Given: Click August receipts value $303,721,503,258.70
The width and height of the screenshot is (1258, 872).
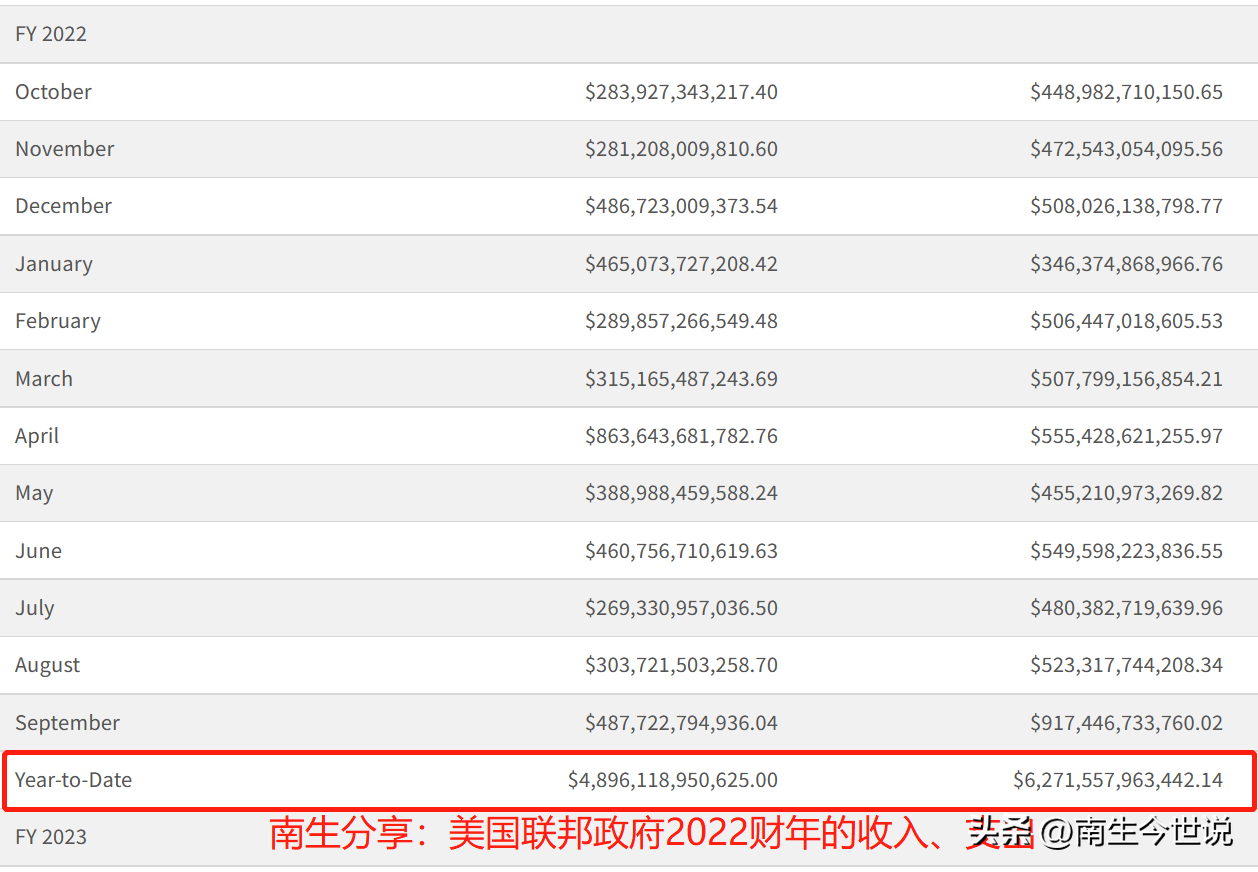Looking at the screenshot, I should point(681,665).
